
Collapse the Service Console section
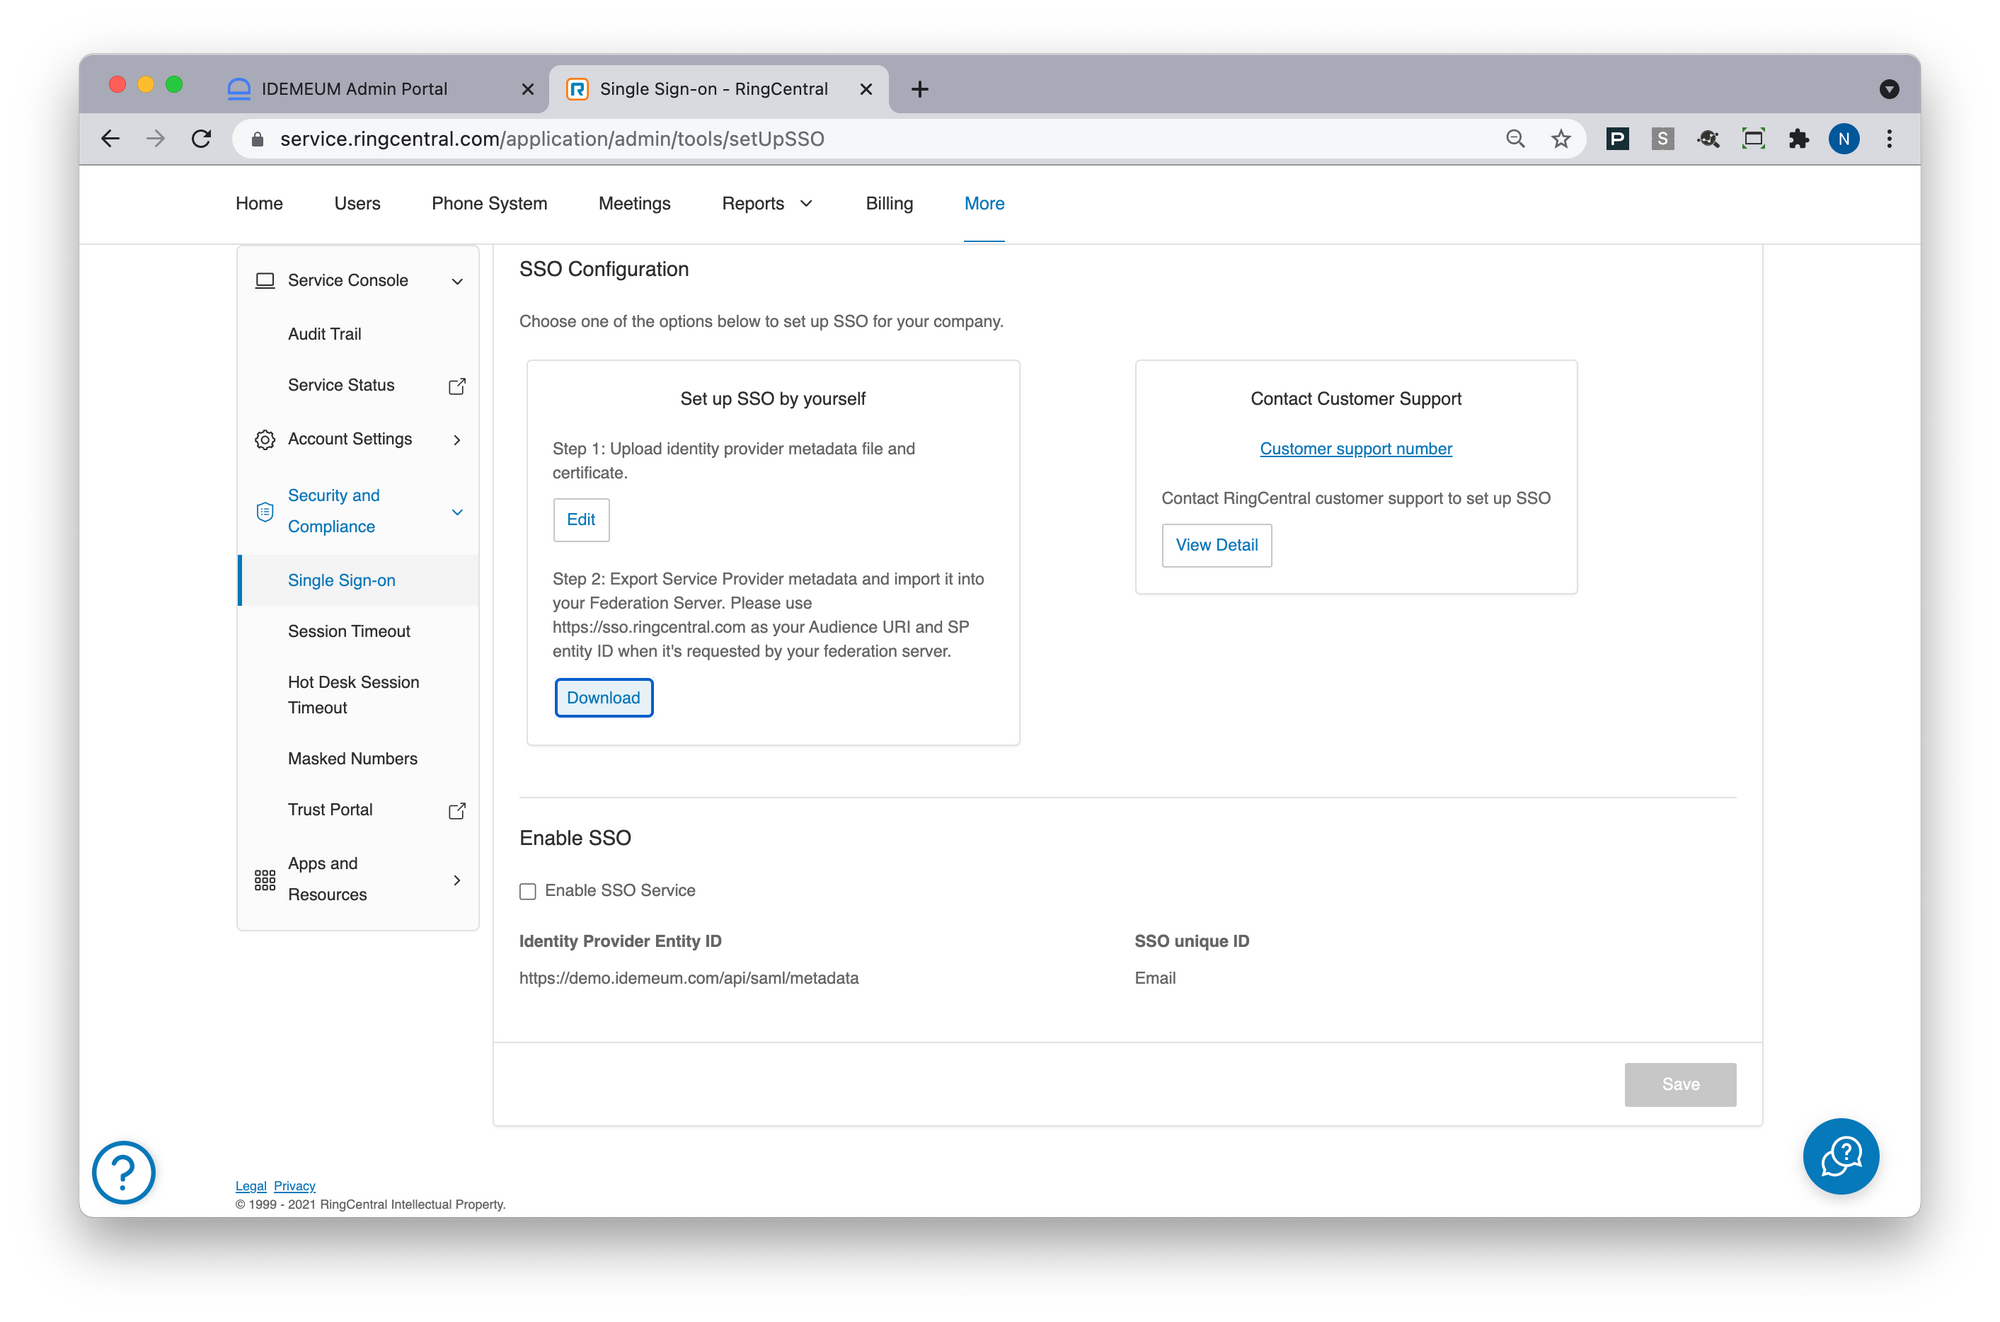(457, 281)
